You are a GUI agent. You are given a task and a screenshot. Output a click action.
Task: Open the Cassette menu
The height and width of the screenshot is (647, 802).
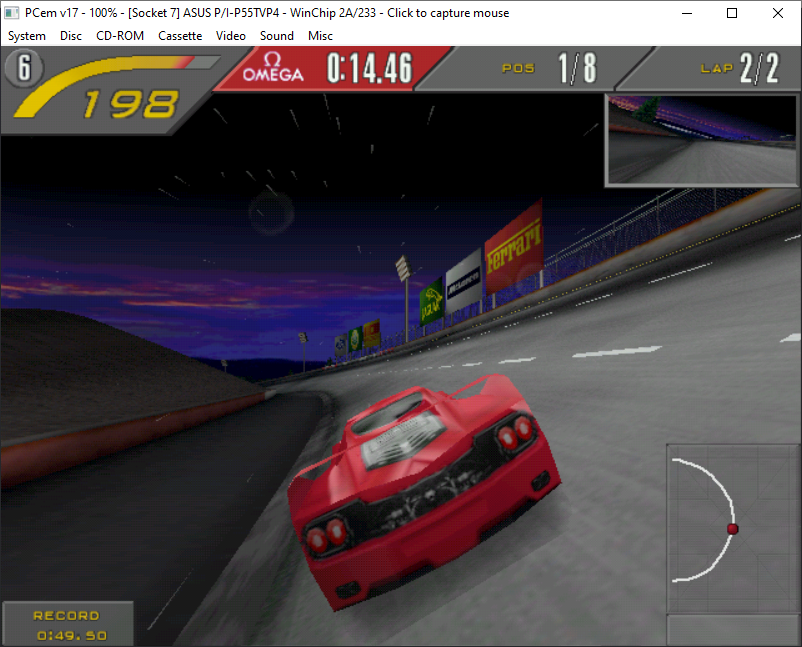(180, 36)
